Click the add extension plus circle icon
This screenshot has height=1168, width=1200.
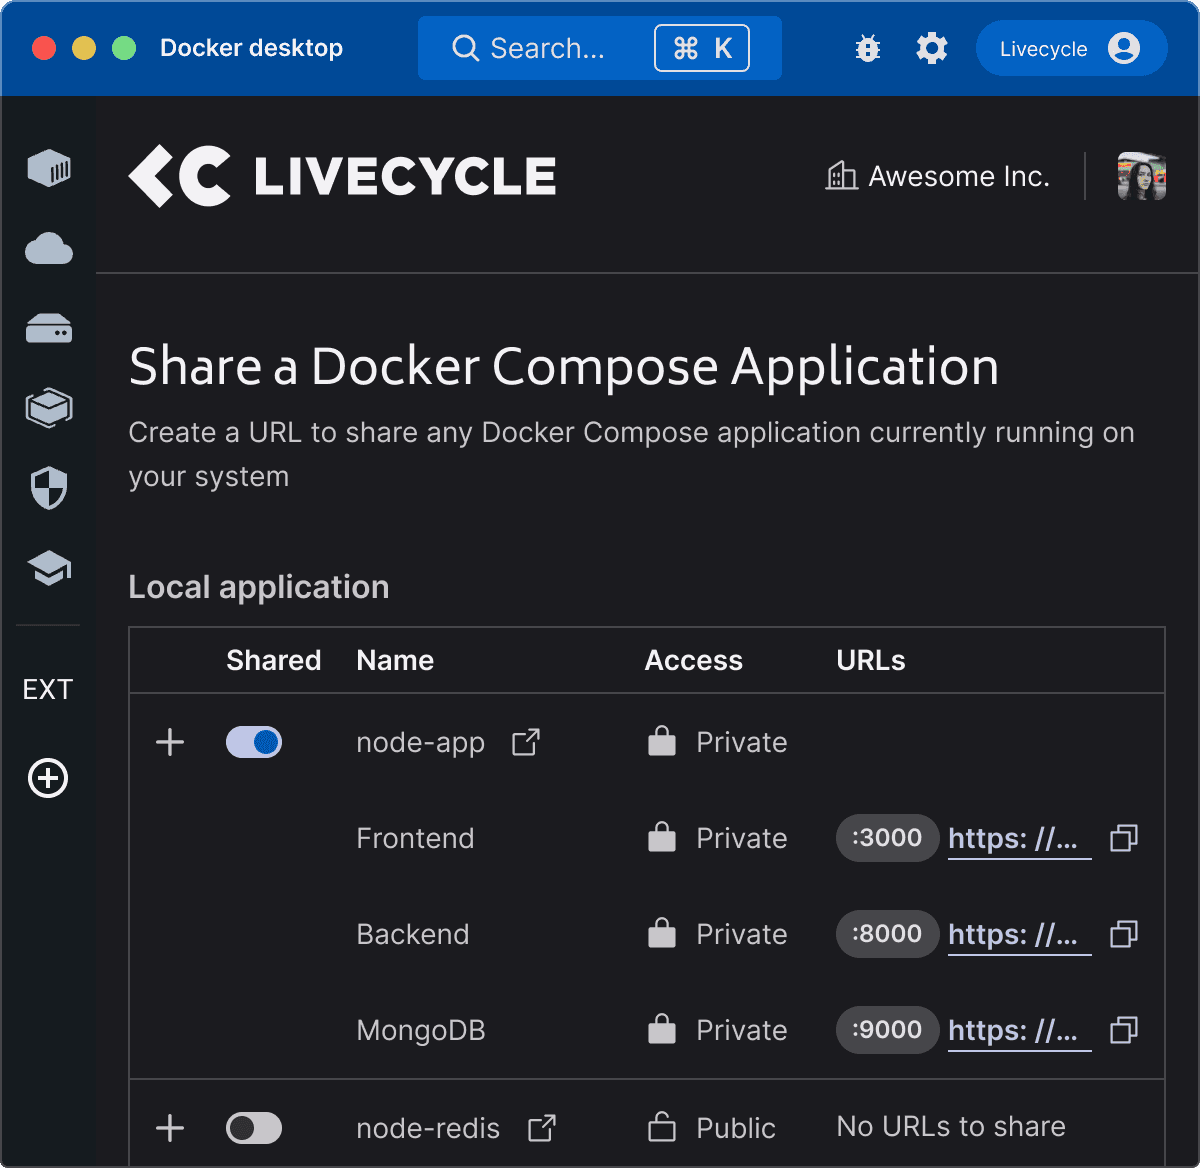[48, 778]
